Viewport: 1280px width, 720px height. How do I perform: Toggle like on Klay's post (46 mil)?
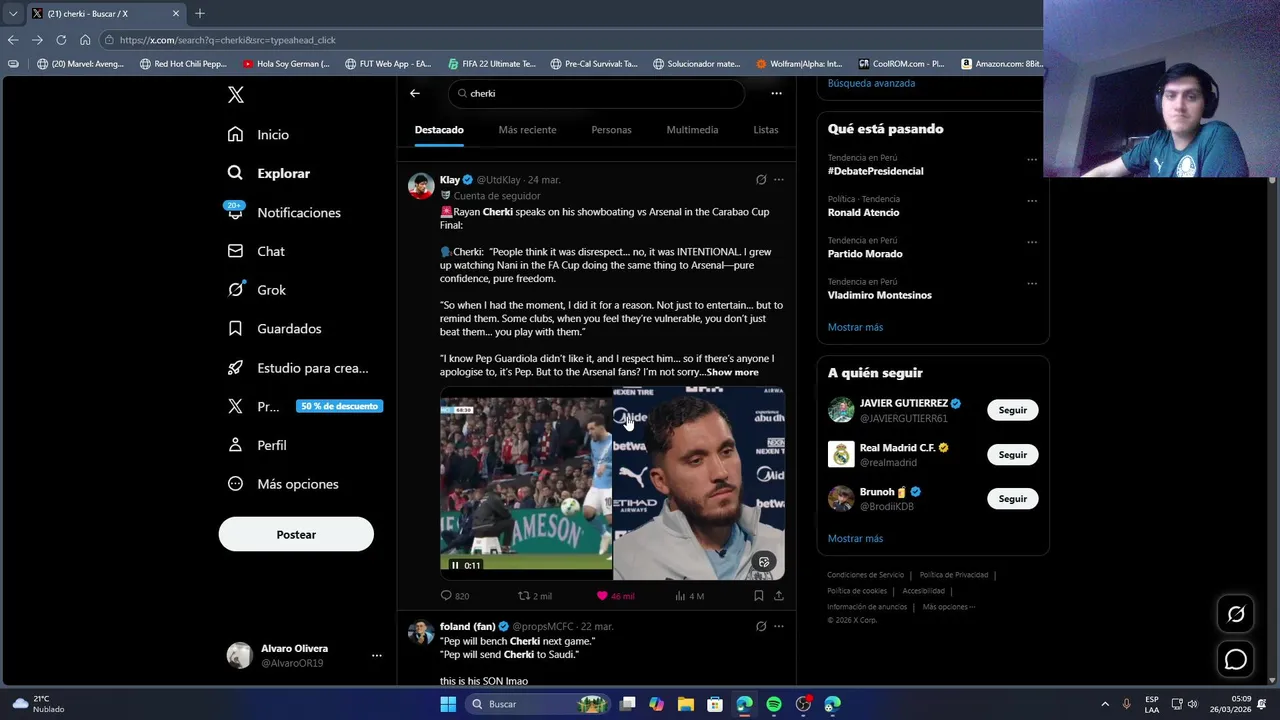615,596
